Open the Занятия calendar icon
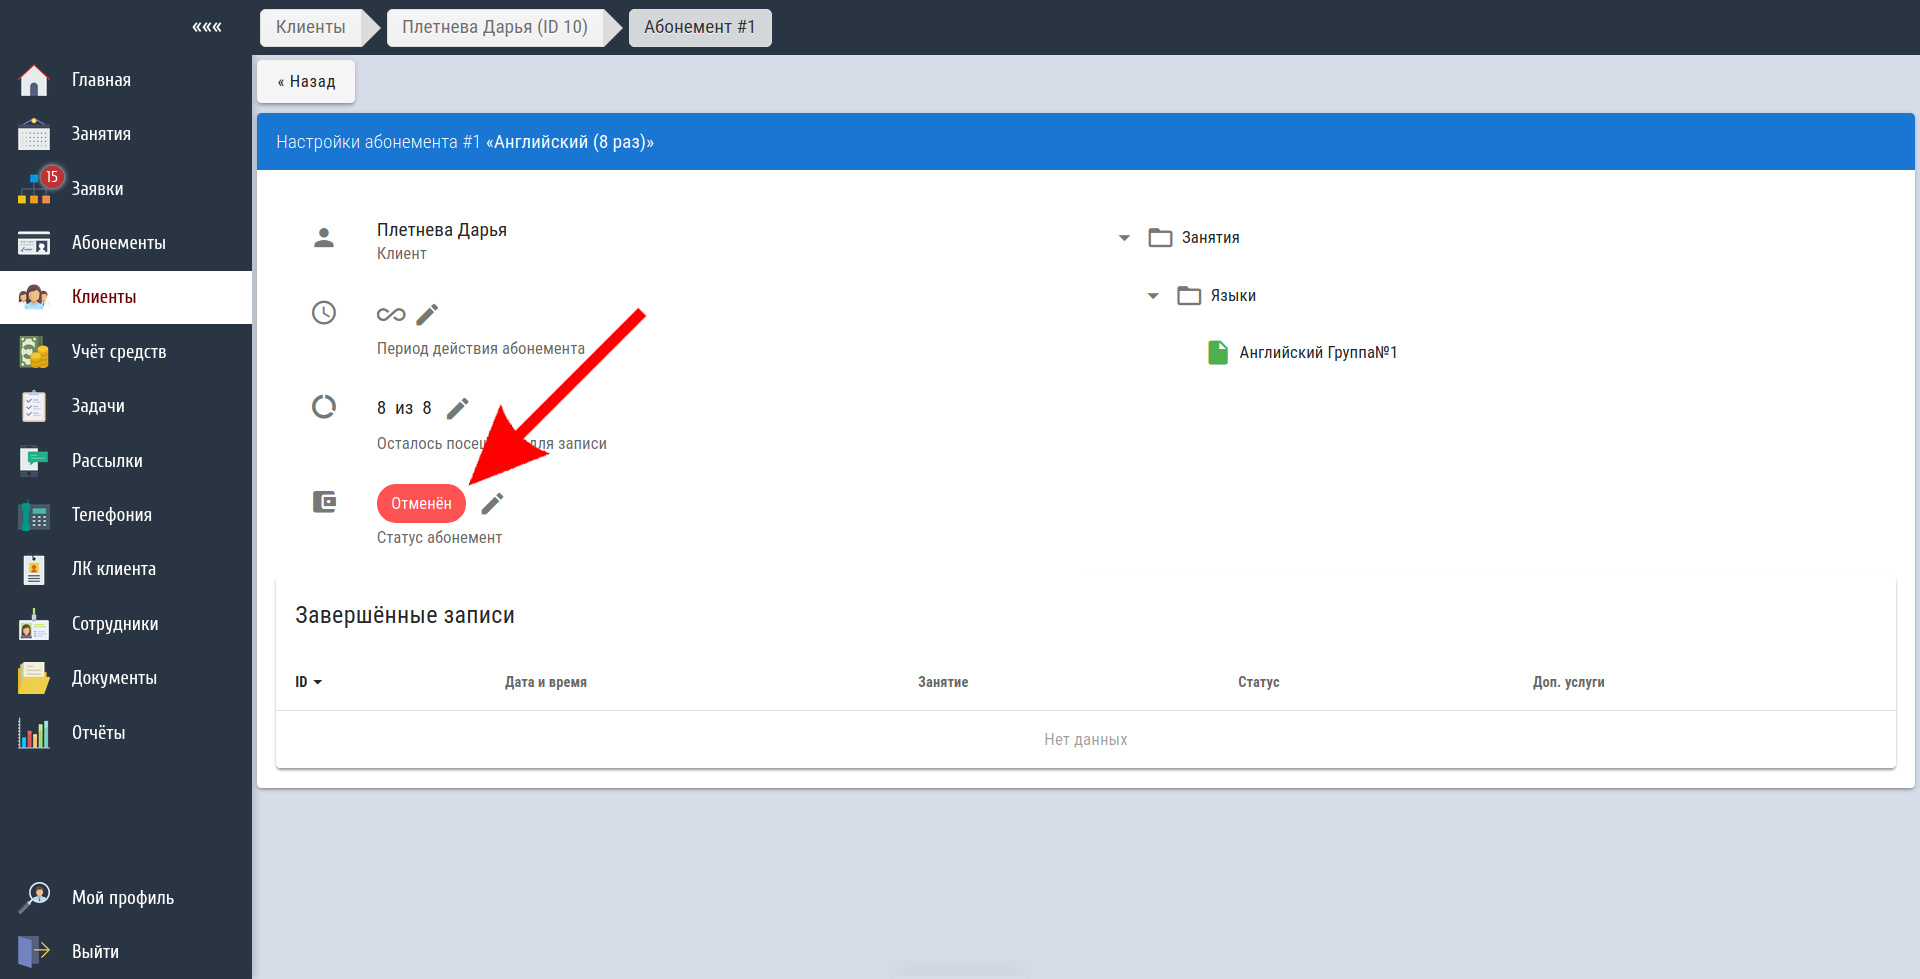 (34, 134)
